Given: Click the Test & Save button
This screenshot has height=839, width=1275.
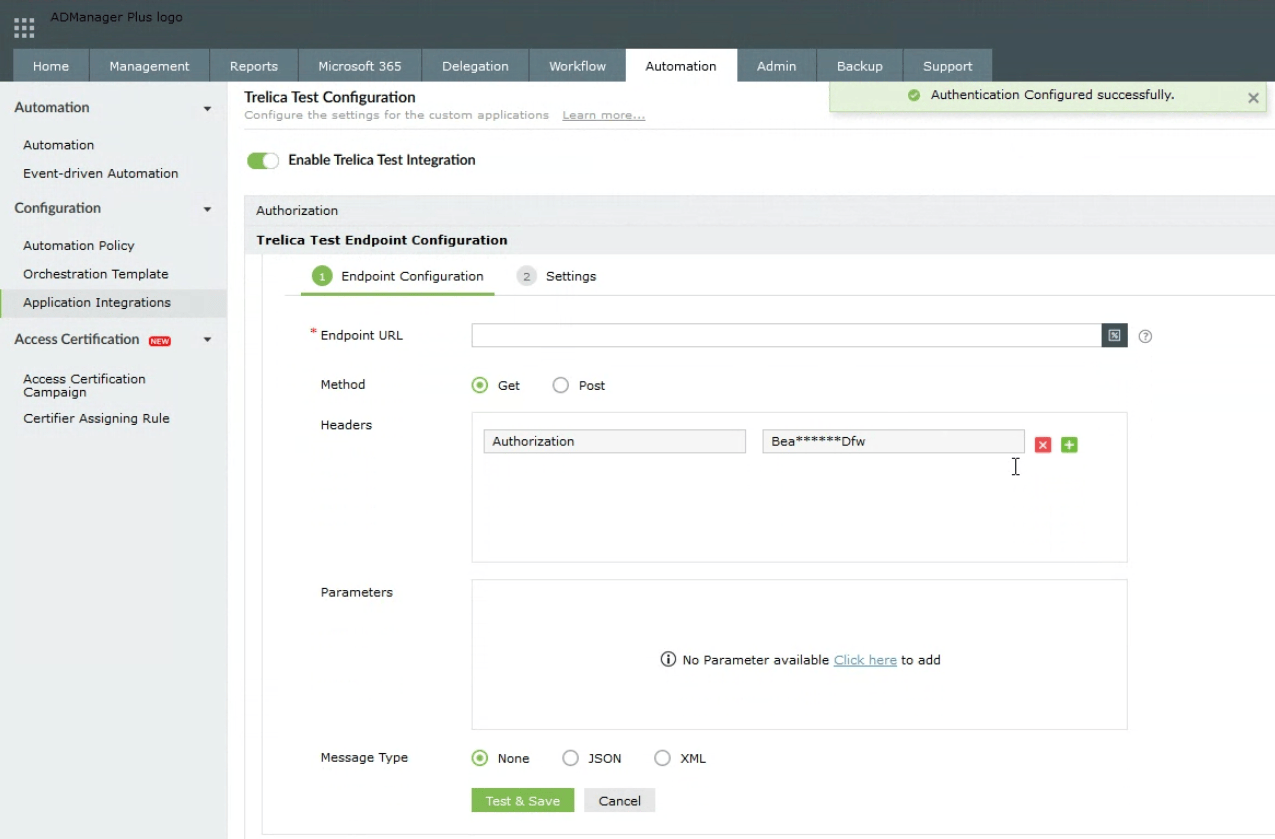Looking at the screenshot, I should coord(523,801).
